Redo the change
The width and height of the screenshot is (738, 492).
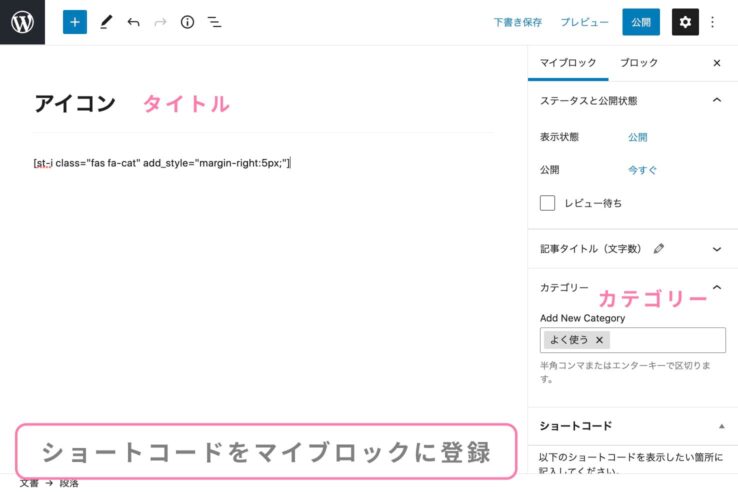160,22
